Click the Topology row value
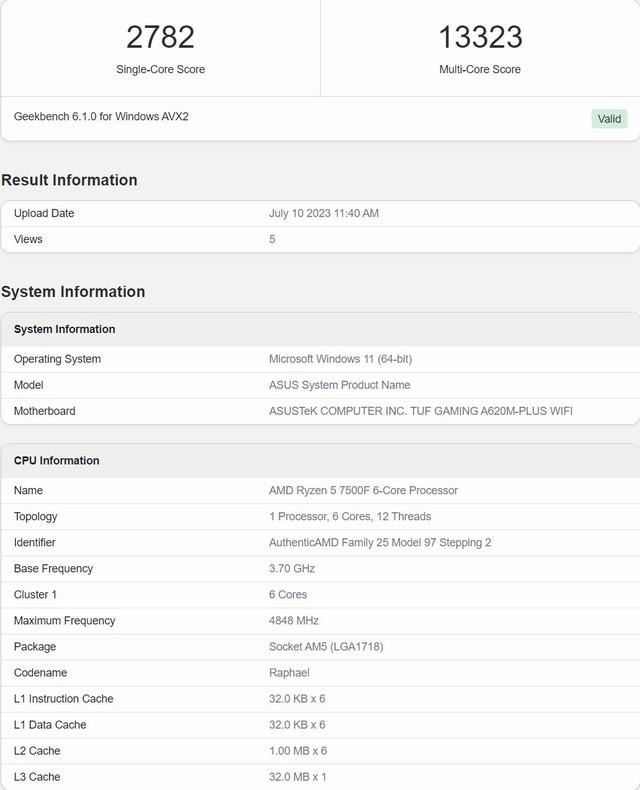This screenshot has height=790, width=640. (x=350, y=517)
